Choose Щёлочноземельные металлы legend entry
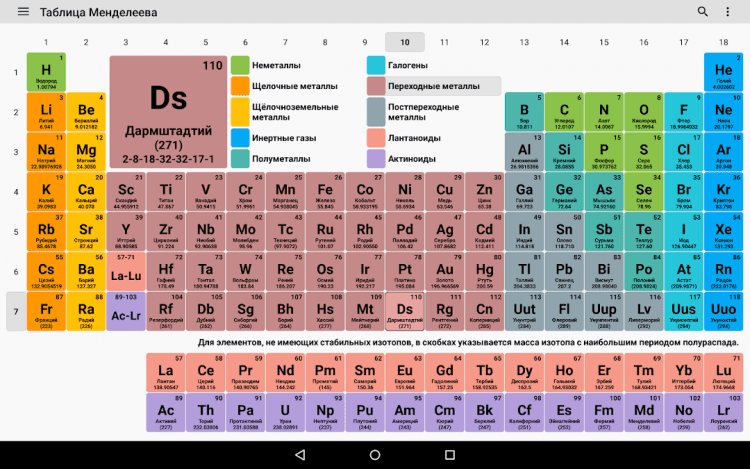Screen dimensions: 750x469 coord(286,112)
